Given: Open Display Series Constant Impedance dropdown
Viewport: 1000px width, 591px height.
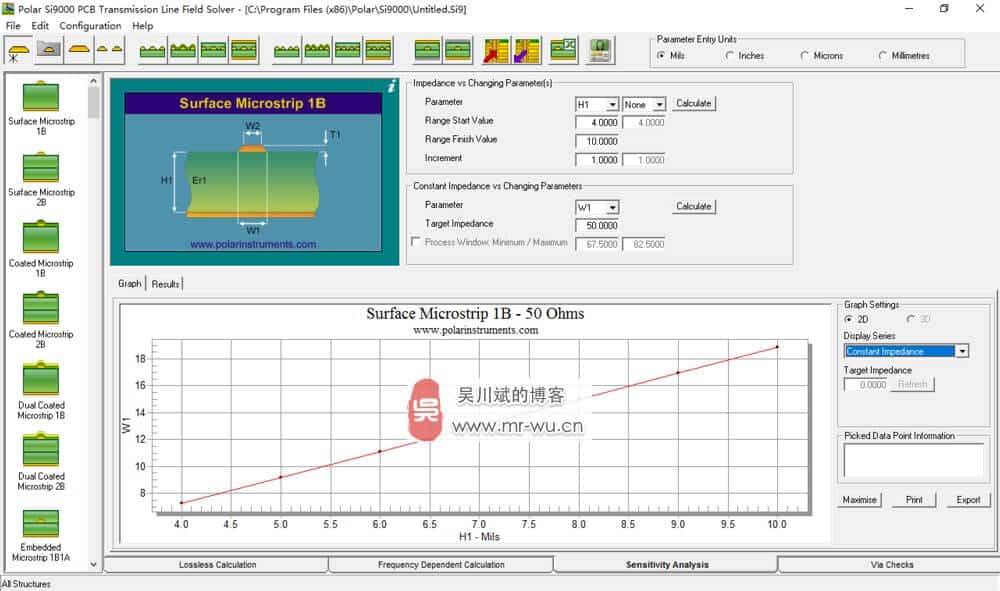Looking at the screenshot, I should pos(962,351).
